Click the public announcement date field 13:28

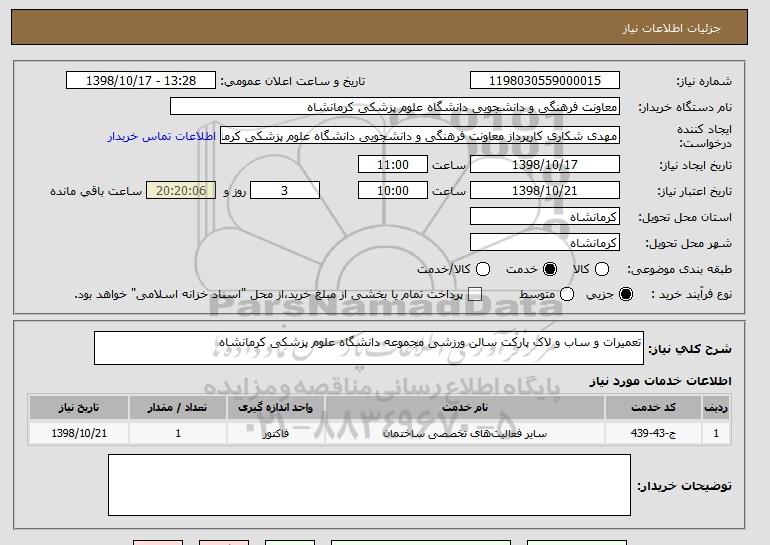click(x=141, y=81)
